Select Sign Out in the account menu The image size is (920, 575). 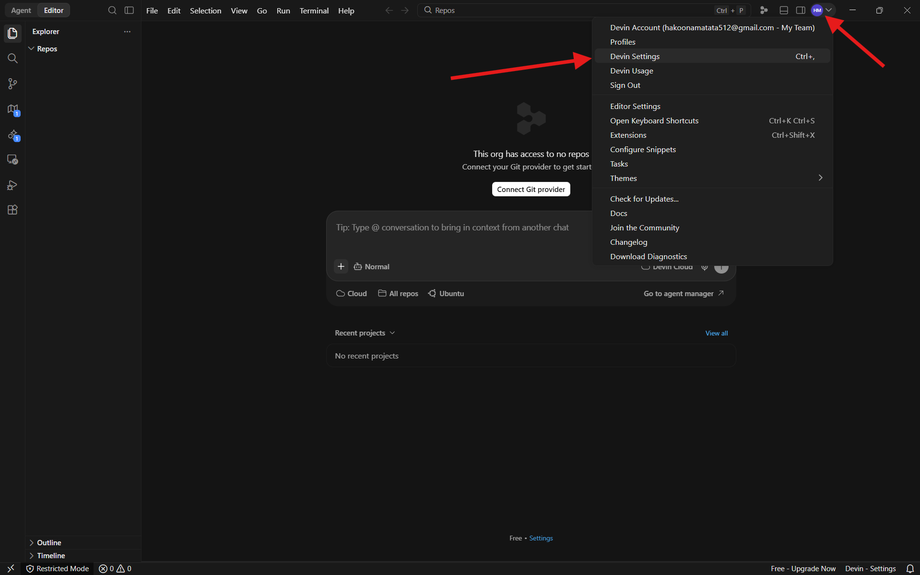click(x=712, y=85)
